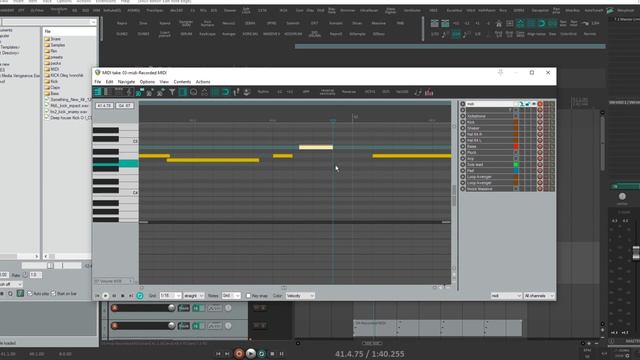The height and width of the screenshot is (360, 640).
Task: Select the highlighted light-yellow MIDI note
Action: pyautogui.click(x=316, y=147)
